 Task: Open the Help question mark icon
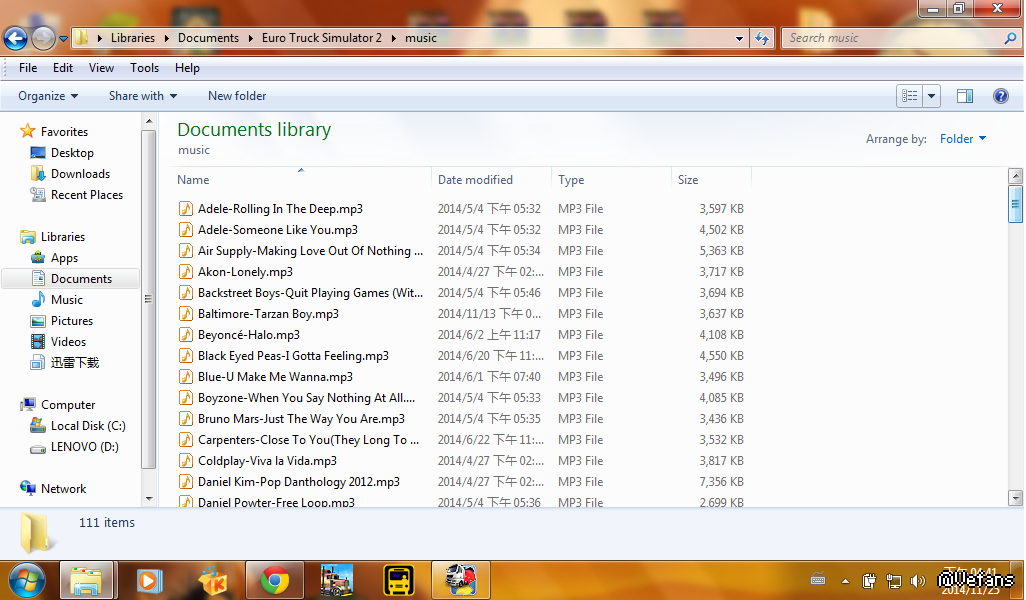1000,96
